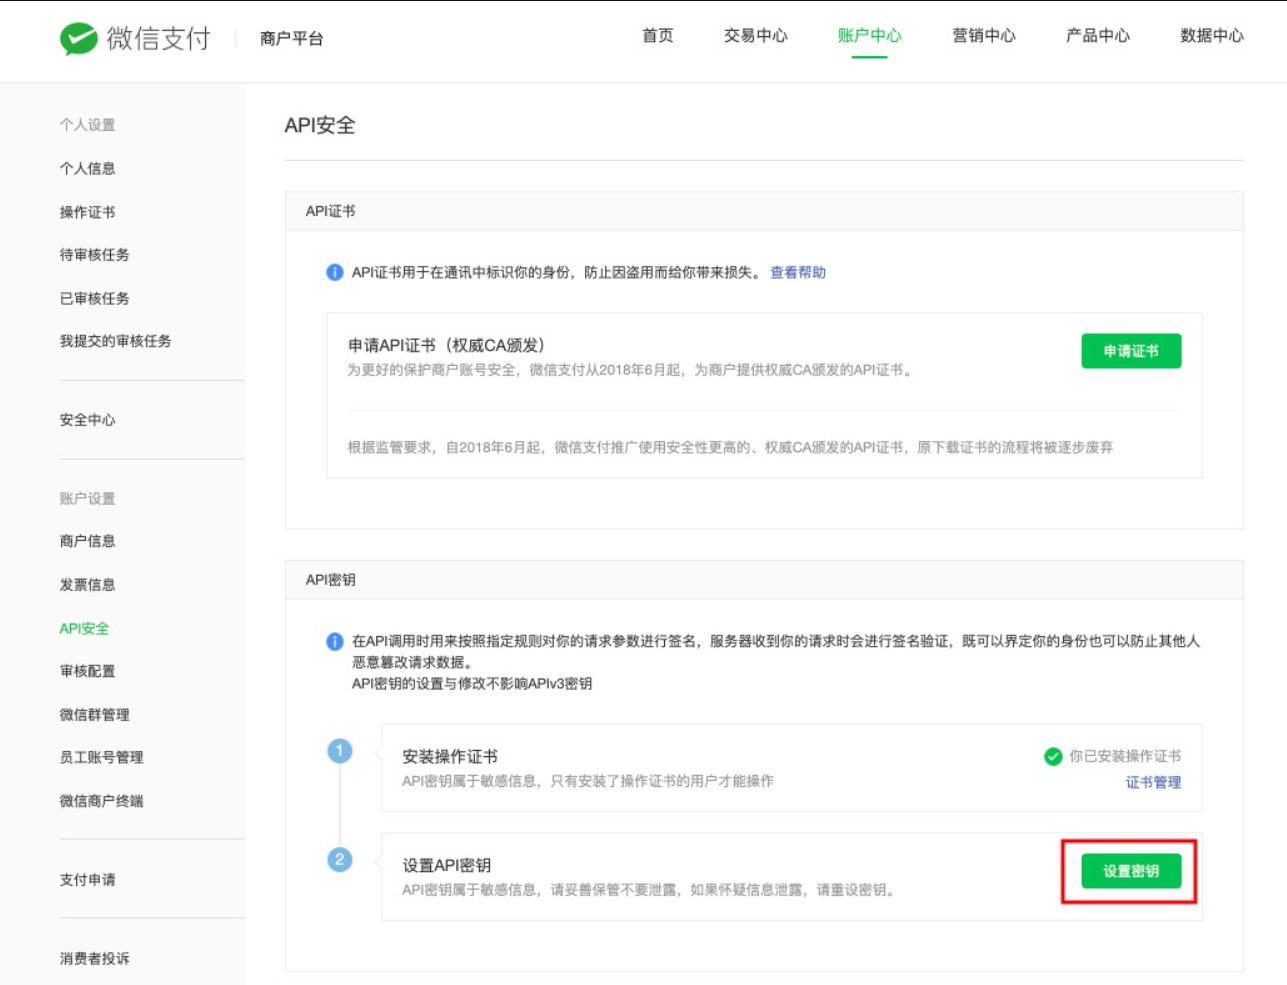Open 营销中心 from the top menu
Screen dimensions: 1287x985
[984, 36]
